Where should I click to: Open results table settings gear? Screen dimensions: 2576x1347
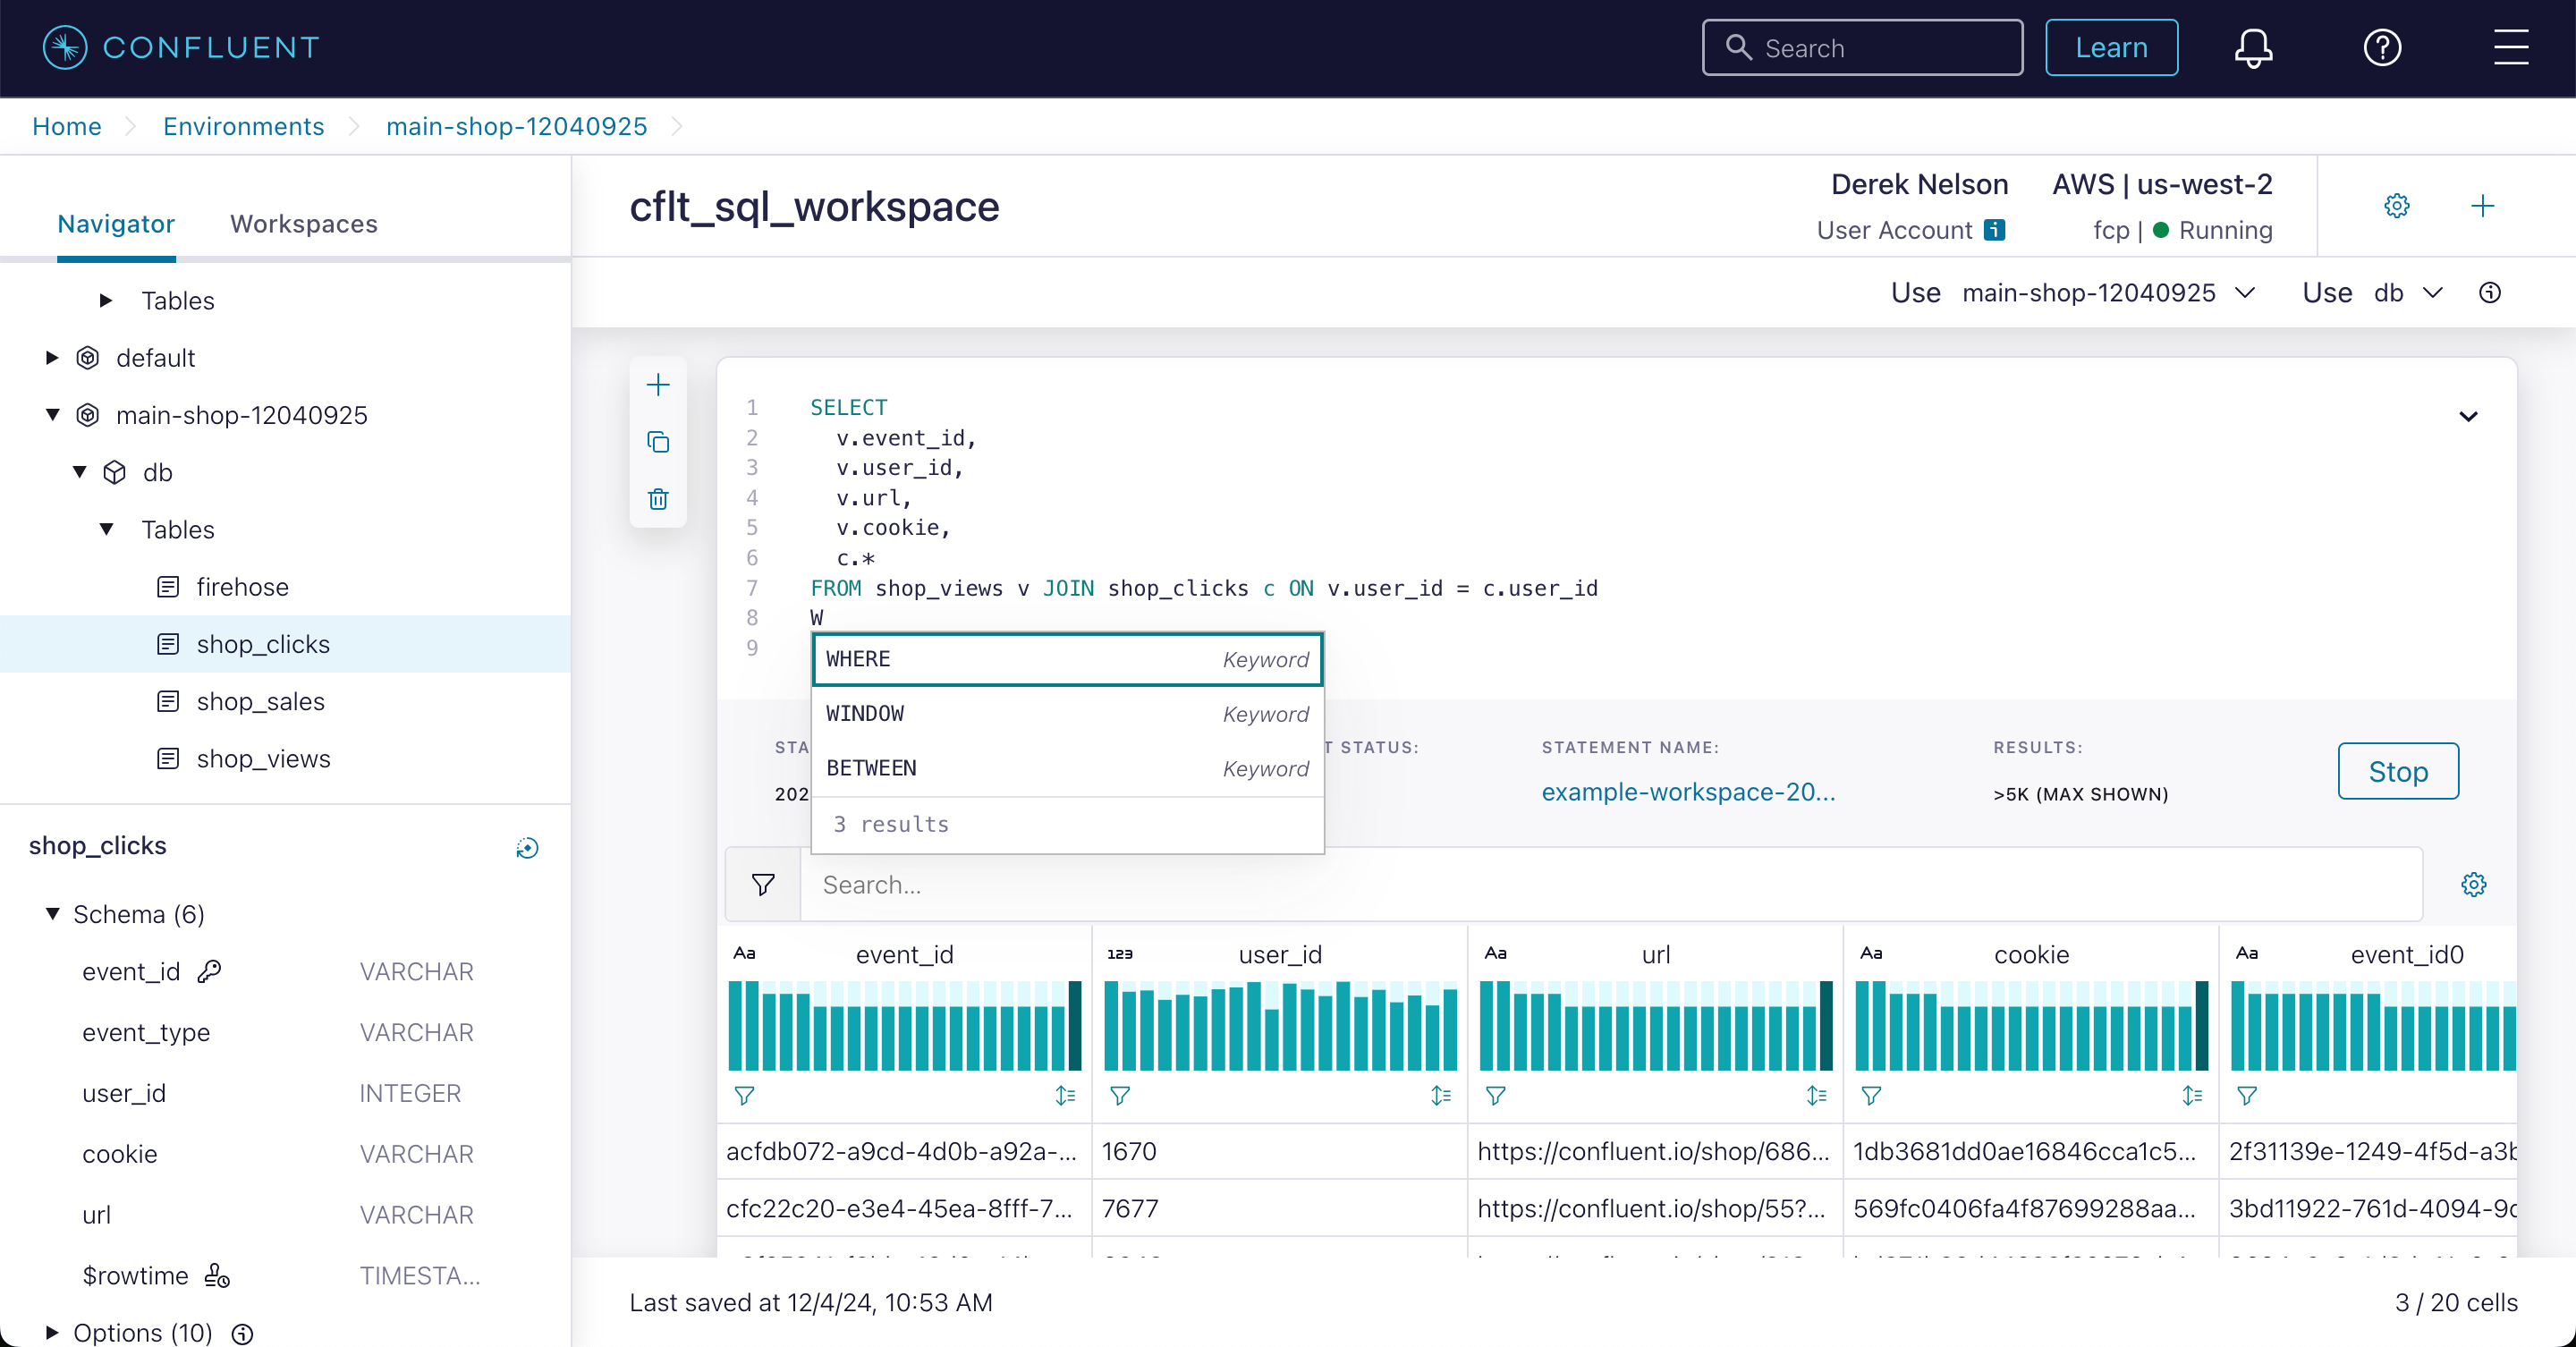[x=2473, y=884]
